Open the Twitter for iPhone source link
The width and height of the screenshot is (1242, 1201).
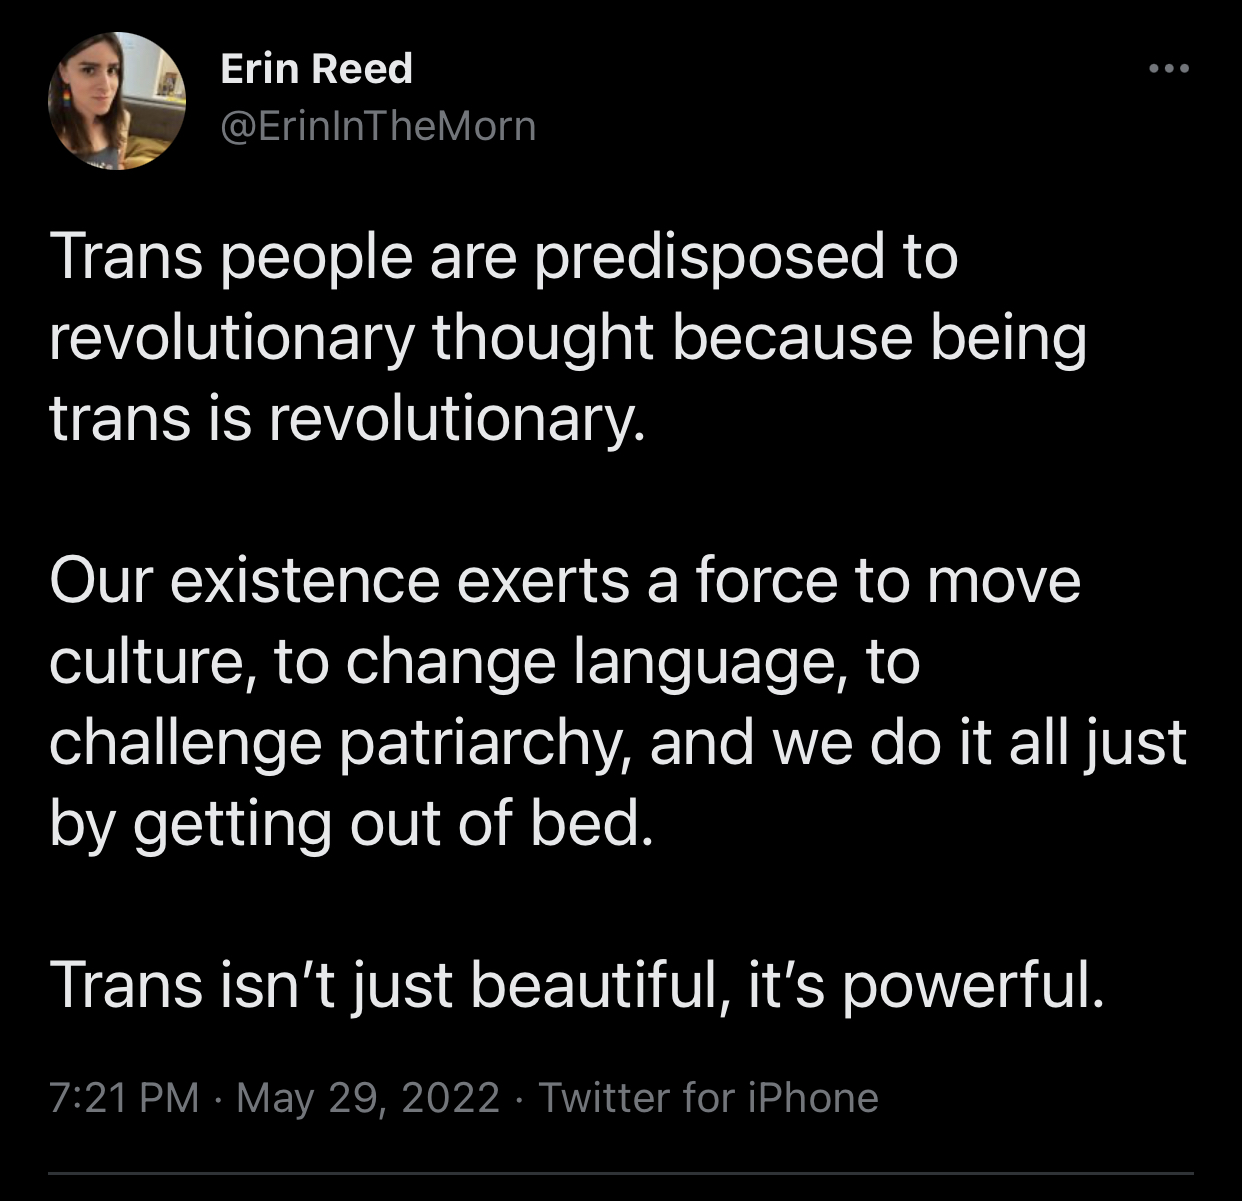tap(709, 1098)
